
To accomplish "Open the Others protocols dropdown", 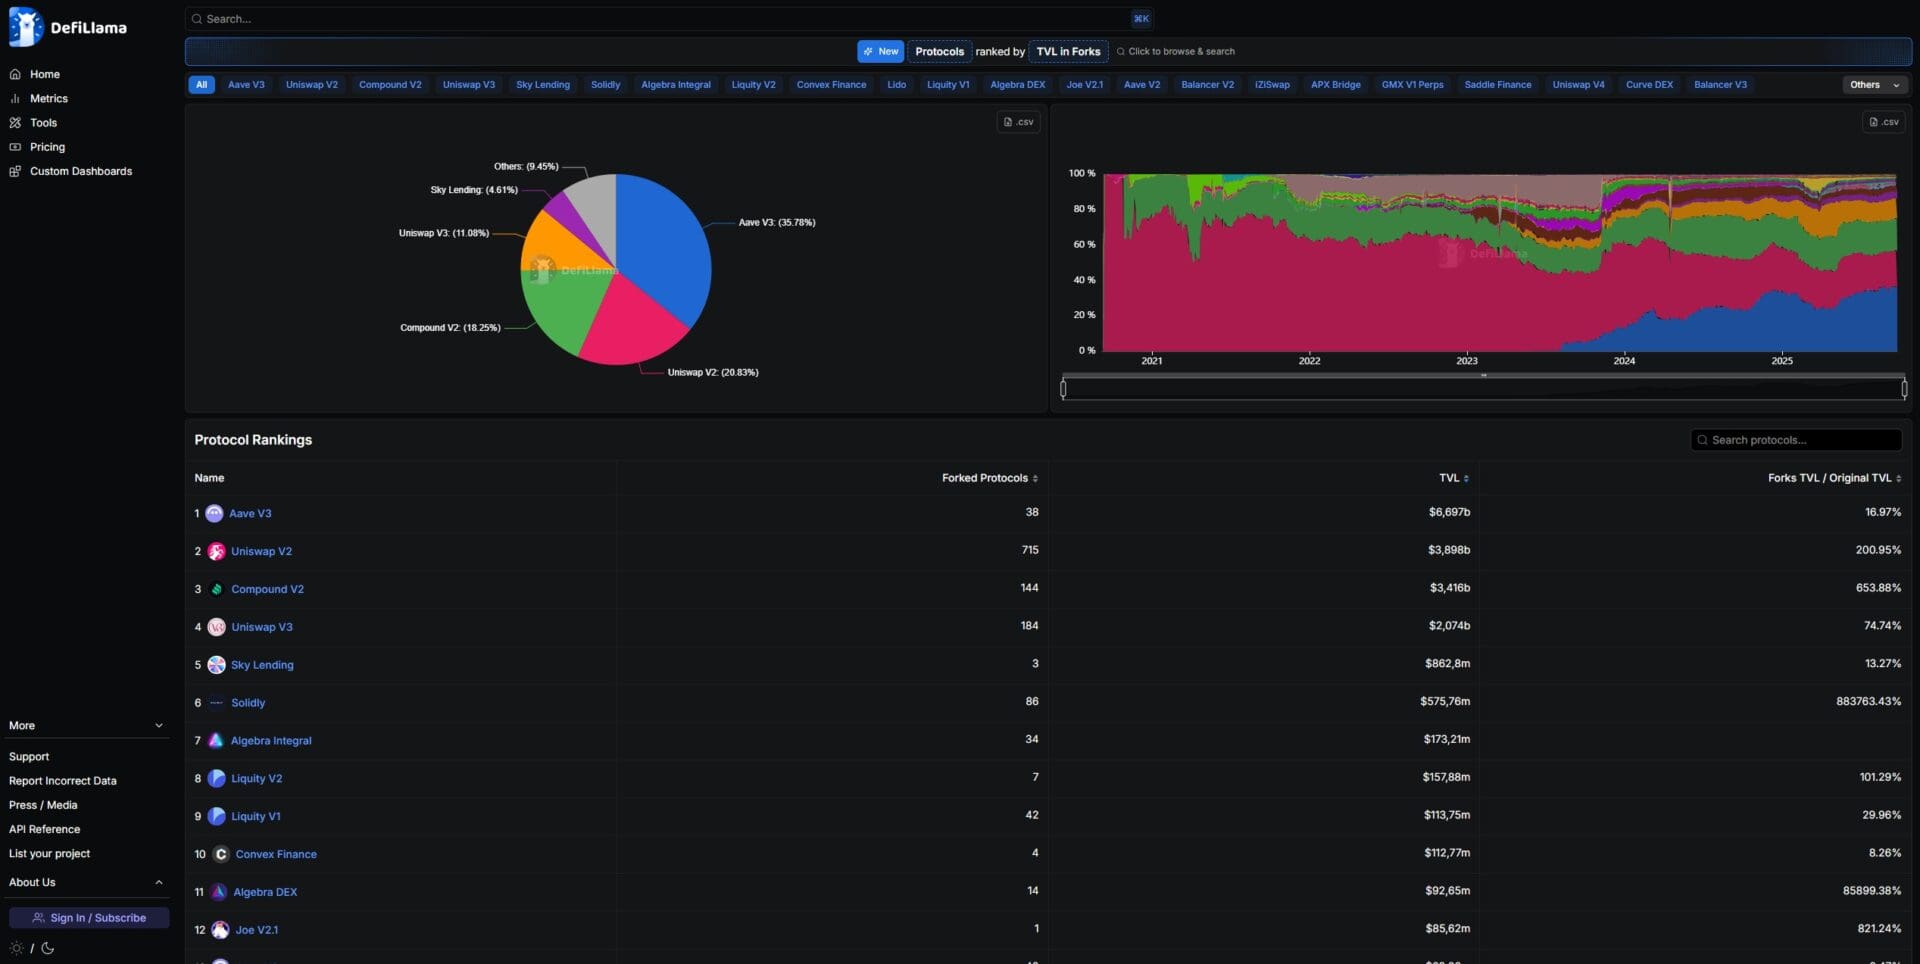I will (x=1873, y=85).
